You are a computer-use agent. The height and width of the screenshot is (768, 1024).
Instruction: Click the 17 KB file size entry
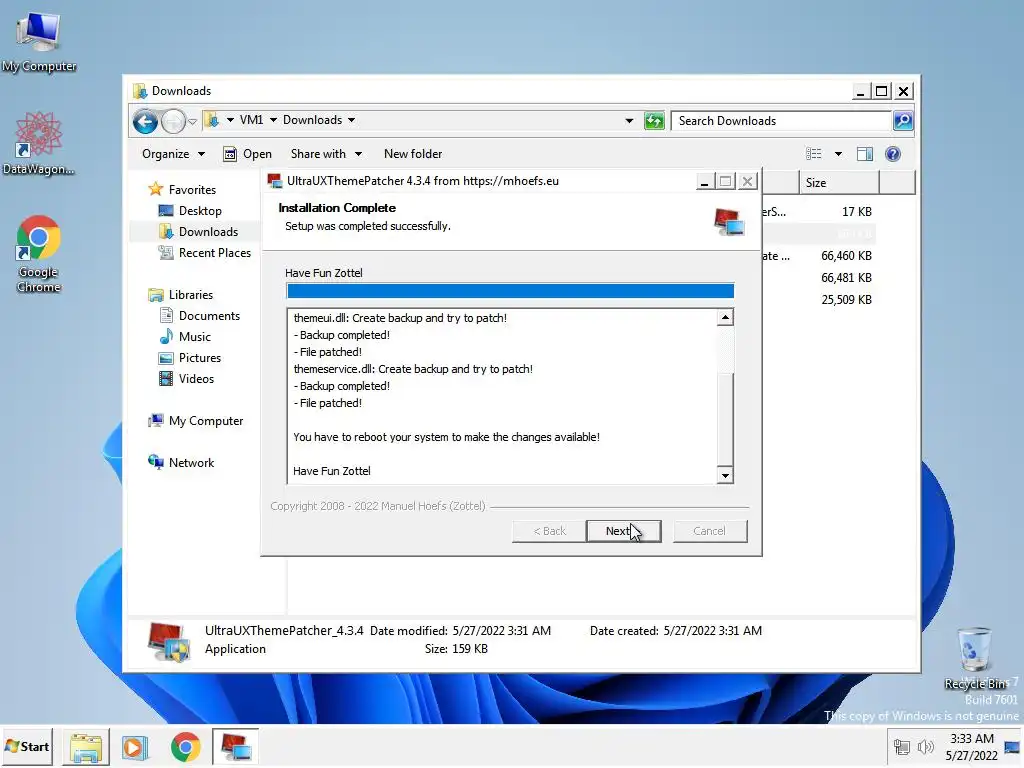[857, 212]
